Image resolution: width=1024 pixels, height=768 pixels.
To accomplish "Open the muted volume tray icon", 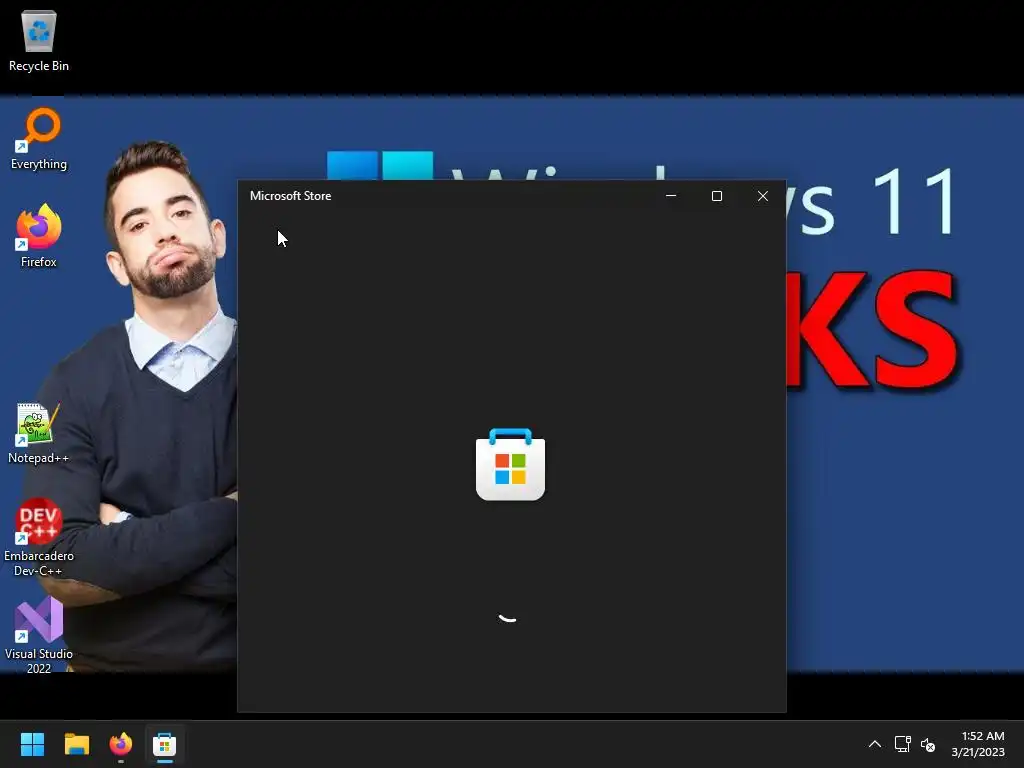I will (927, 744).
